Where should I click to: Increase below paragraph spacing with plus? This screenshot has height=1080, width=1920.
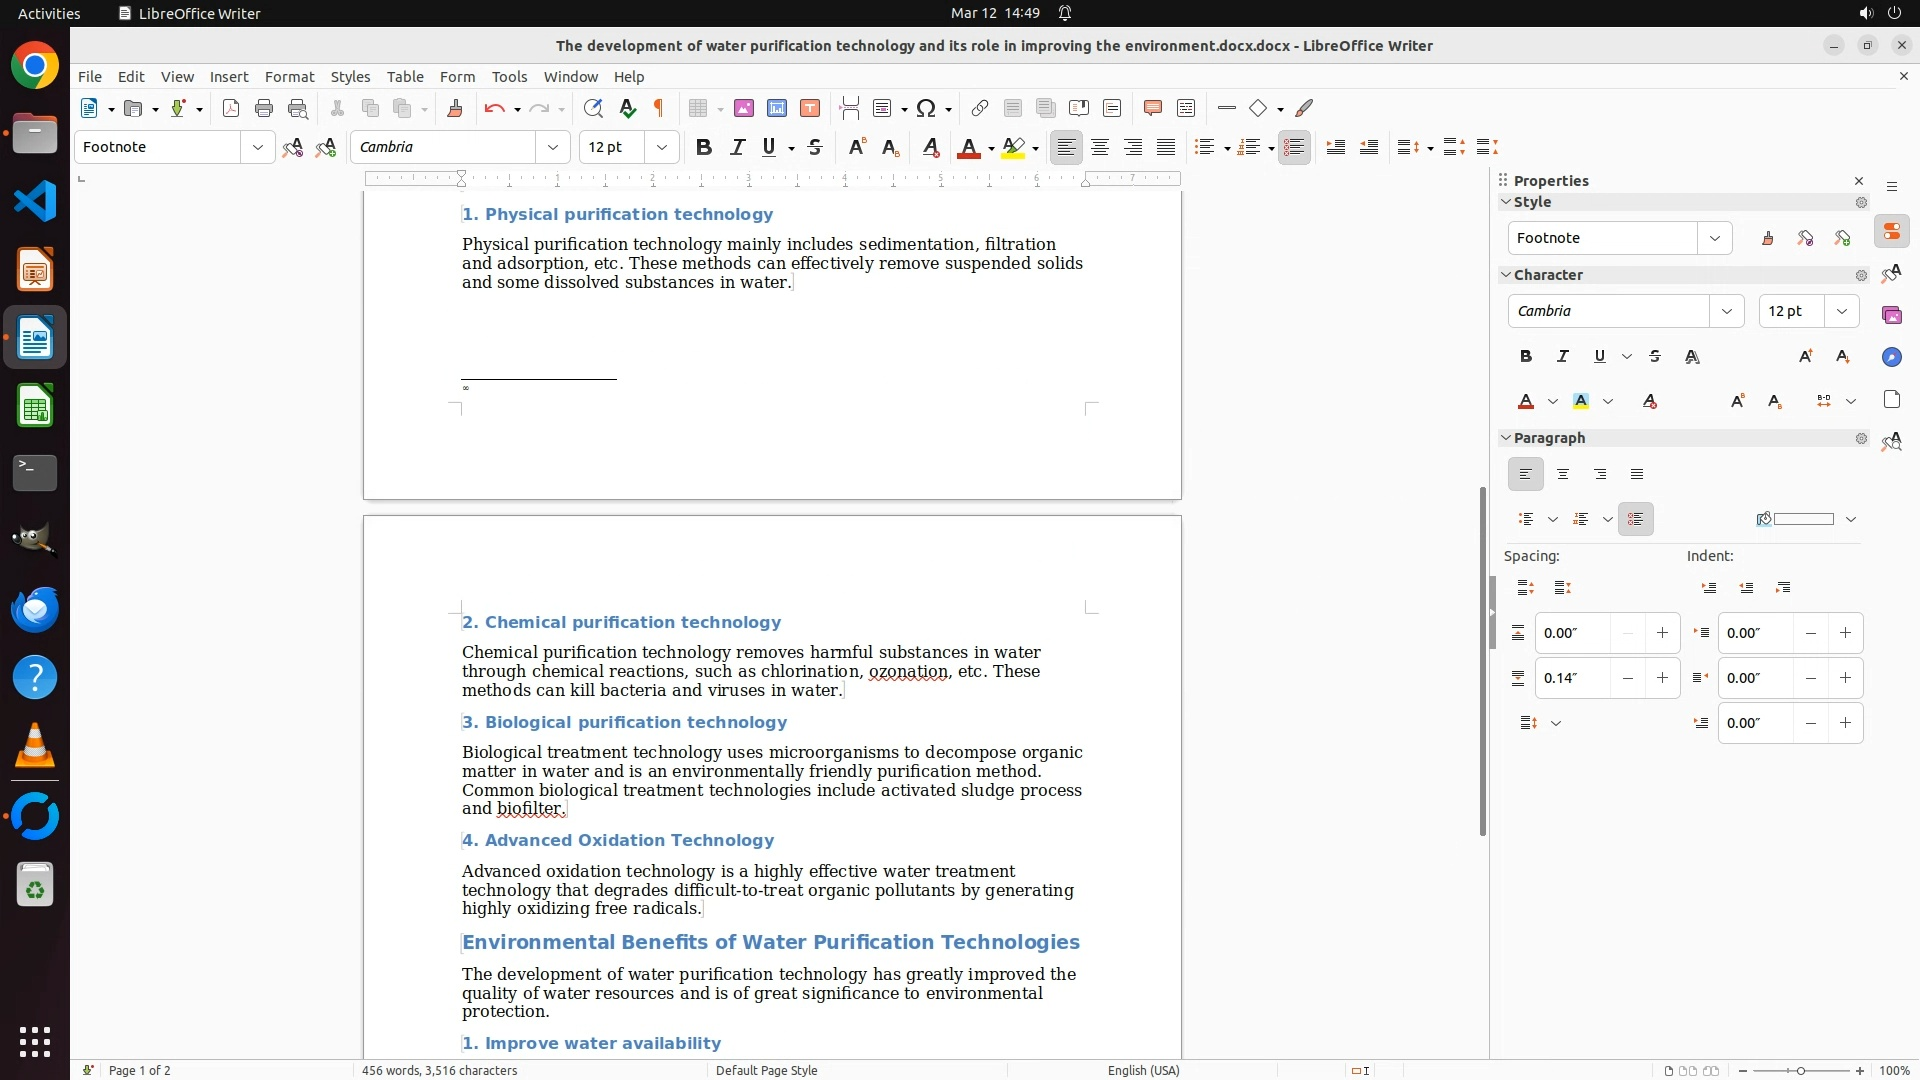[1662, 679]
